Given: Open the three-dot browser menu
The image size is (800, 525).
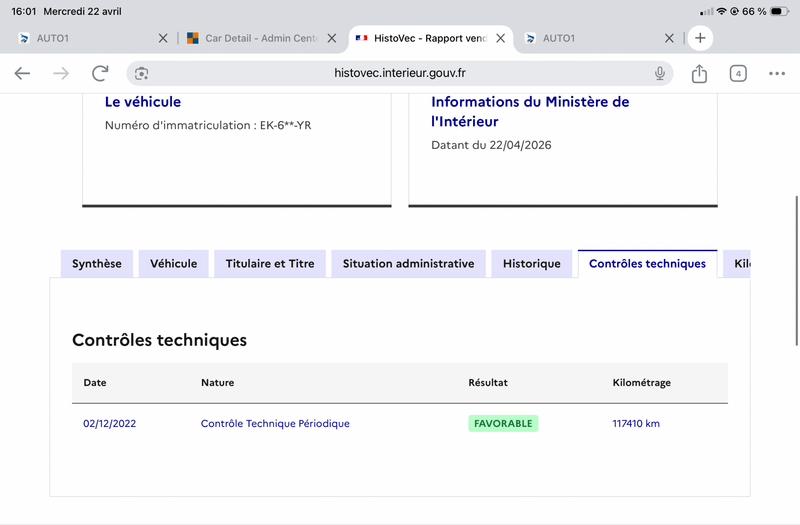Looking at the screenshot, I should pyautogui.click(x=777, y=73).
